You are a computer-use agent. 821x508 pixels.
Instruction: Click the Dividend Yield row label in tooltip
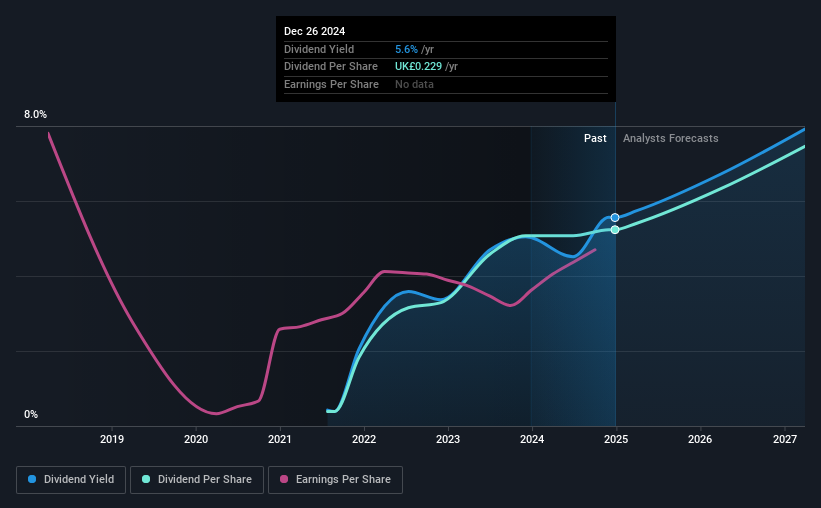pyautogui.click(x=319, y=49)
